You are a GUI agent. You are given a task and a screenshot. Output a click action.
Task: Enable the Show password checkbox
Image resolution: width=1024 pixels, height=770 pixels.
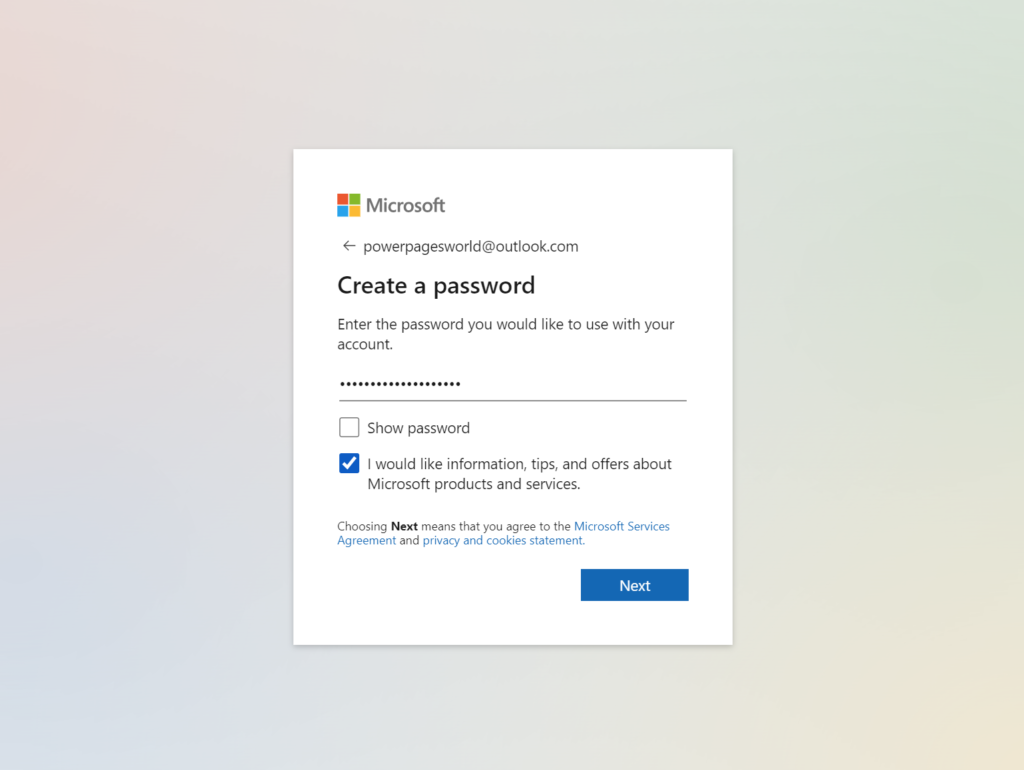[349, 427]
